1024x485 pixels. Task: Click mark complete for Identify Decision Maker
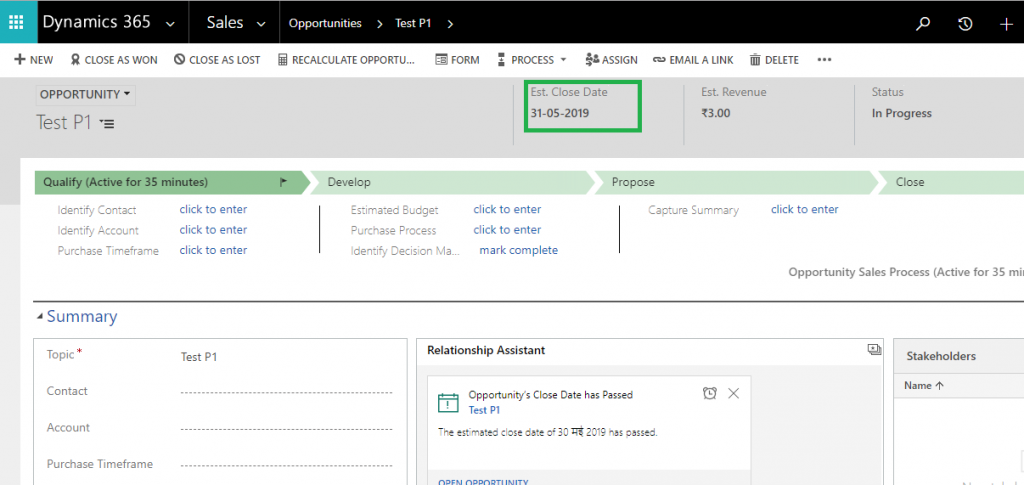(518, 251)
